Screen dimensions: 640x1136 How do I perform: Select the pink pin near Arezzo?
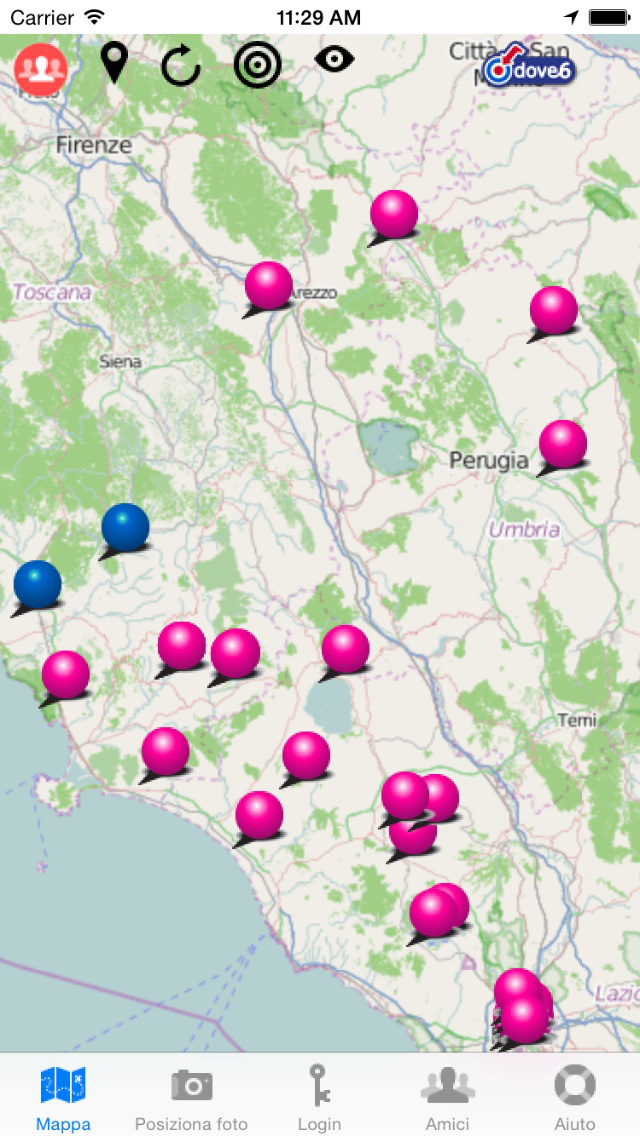pos(268,286)
